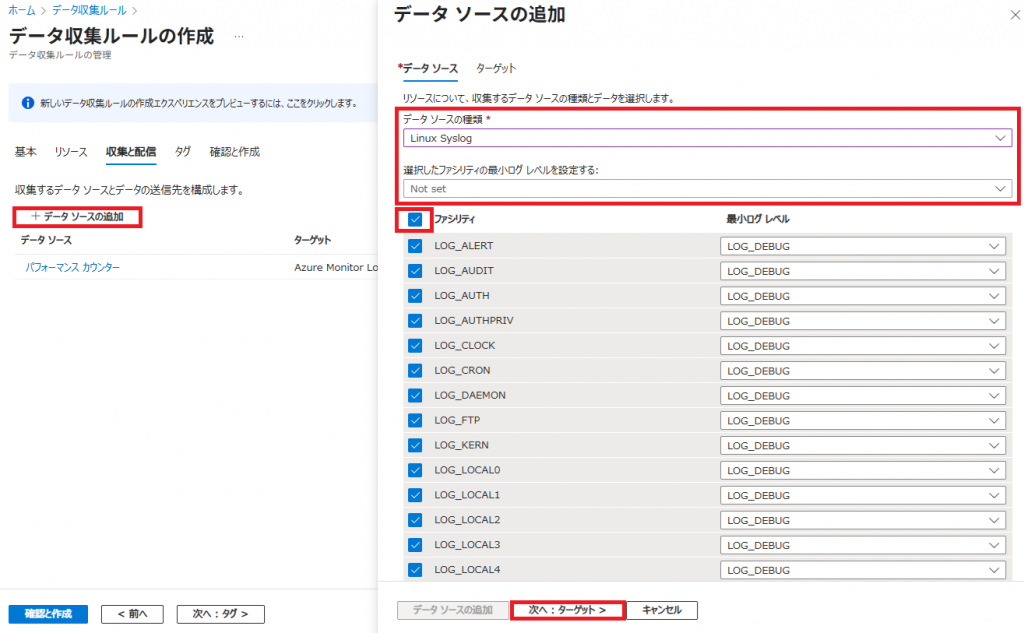This screenshot has height=633, width=1024.
Task: Toggle the LOG_KERN facility checkbox
Action: pos(415,445)
